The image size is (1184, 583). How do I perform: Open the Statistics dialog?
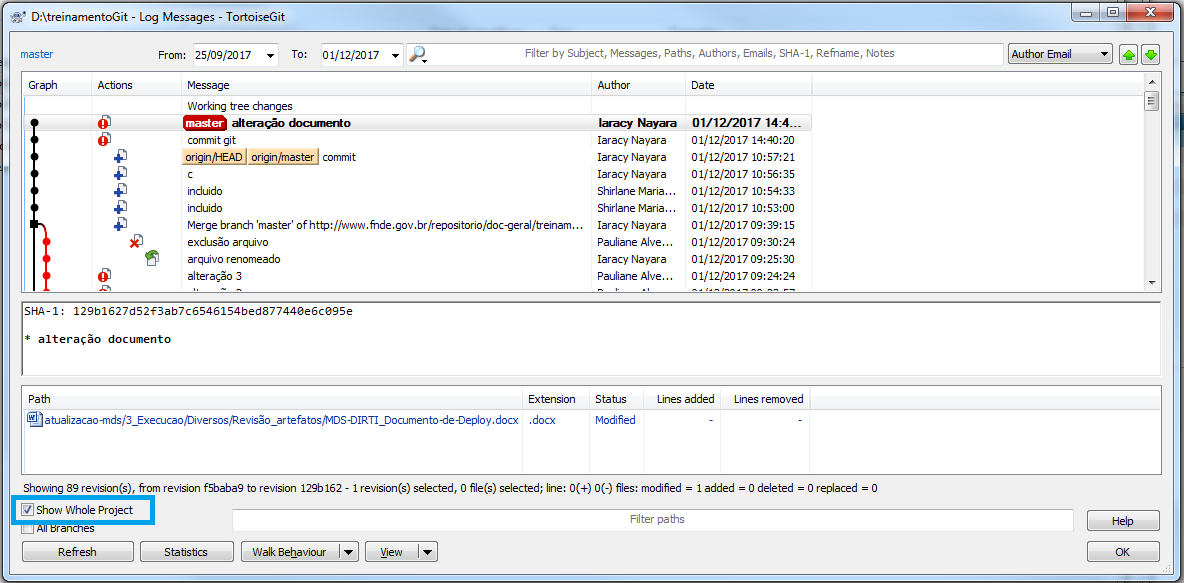(x=186, y=552)
